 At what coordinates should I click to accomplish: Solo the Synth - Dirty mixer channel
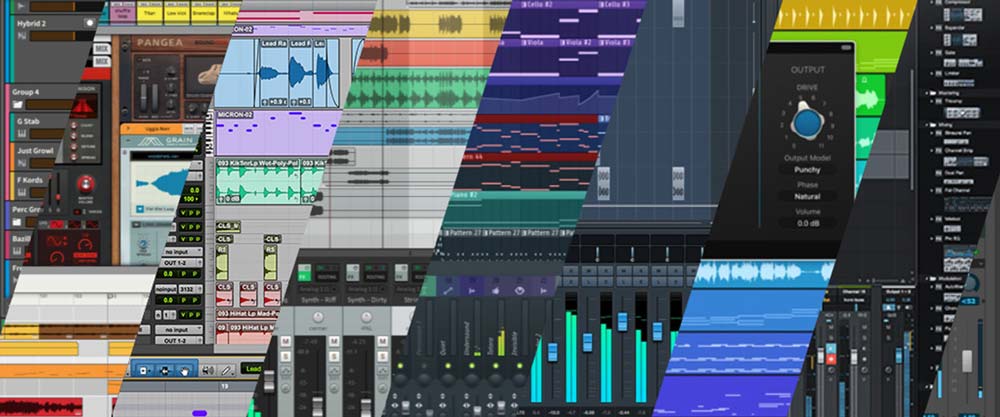(x=383, y=355)
